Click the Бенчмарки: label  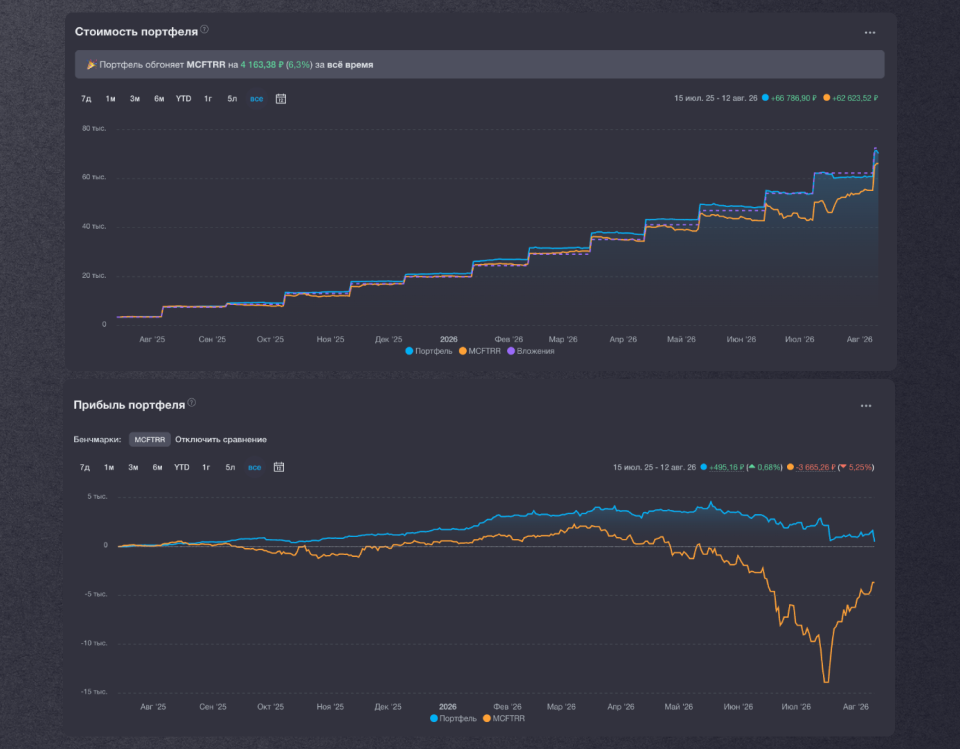click(x=97, y=440)
